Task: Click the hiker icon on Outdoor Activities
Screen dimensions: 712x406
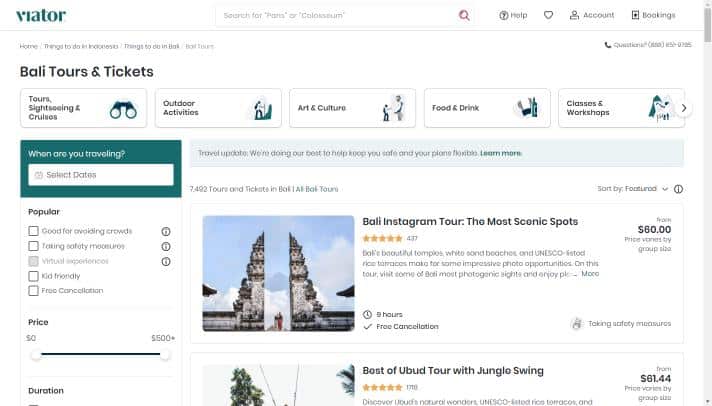Action: point(262,109)
